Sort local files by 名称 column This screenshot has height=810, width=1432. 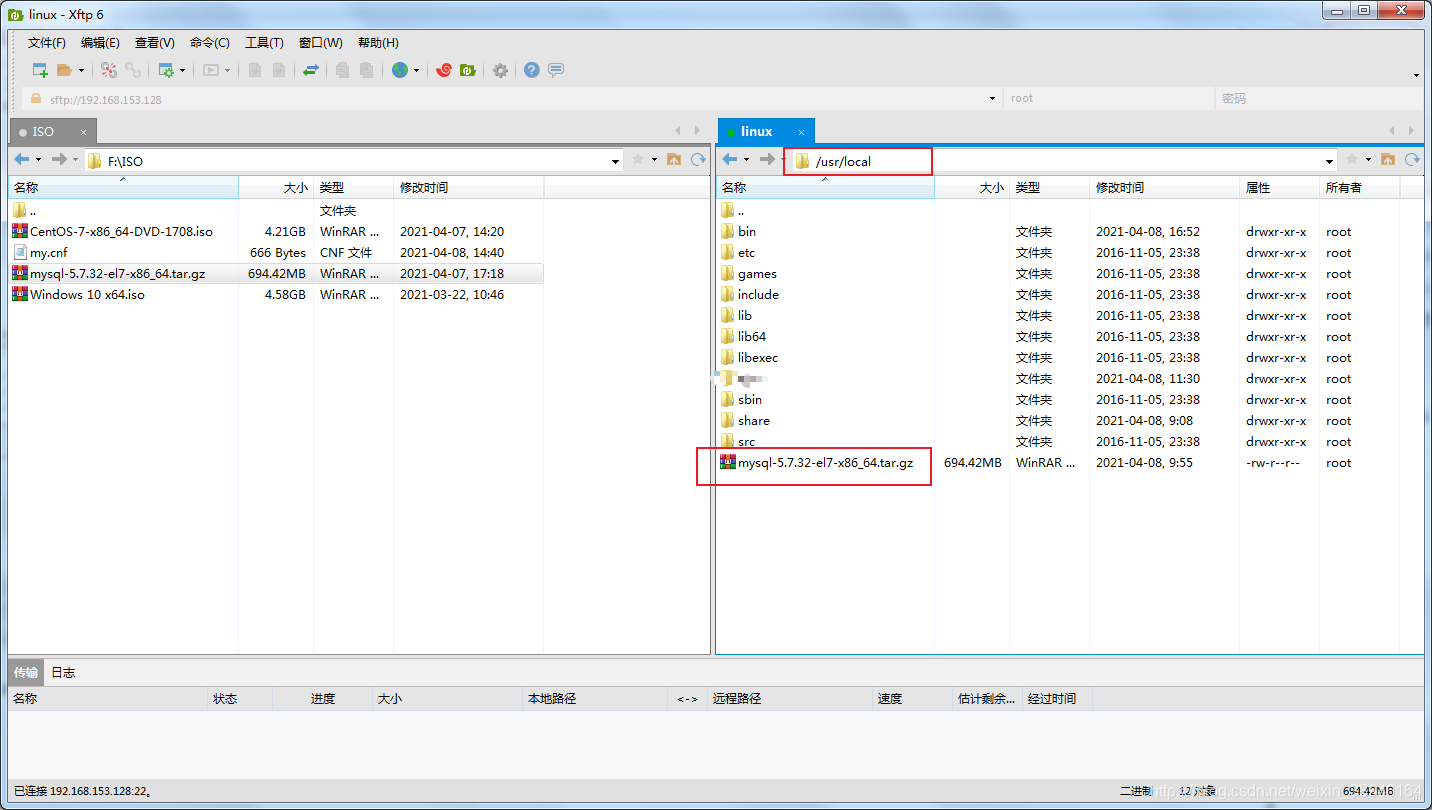point(124,188)
